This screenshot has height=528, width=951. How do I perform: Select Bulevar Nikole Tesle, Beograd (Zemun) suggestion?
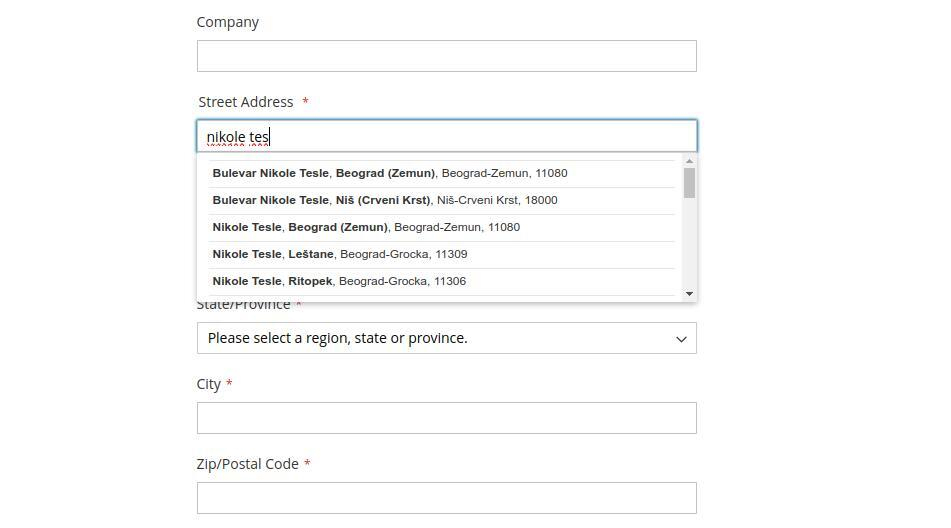390,173
